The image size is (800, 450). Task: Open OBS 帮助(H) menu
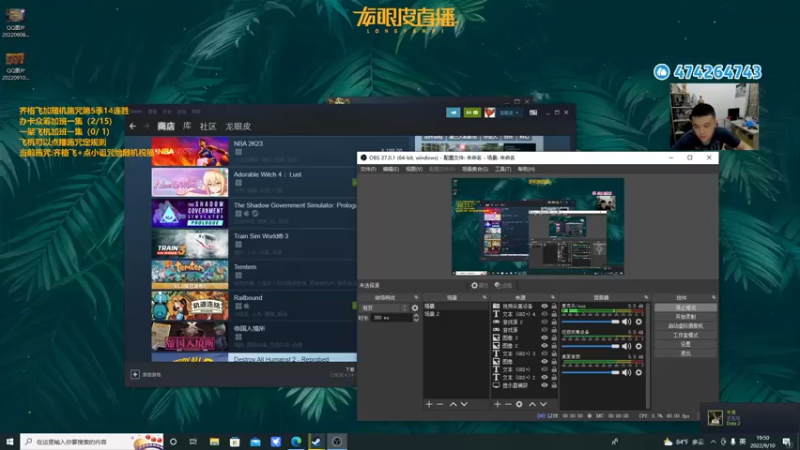click(526, 169)
